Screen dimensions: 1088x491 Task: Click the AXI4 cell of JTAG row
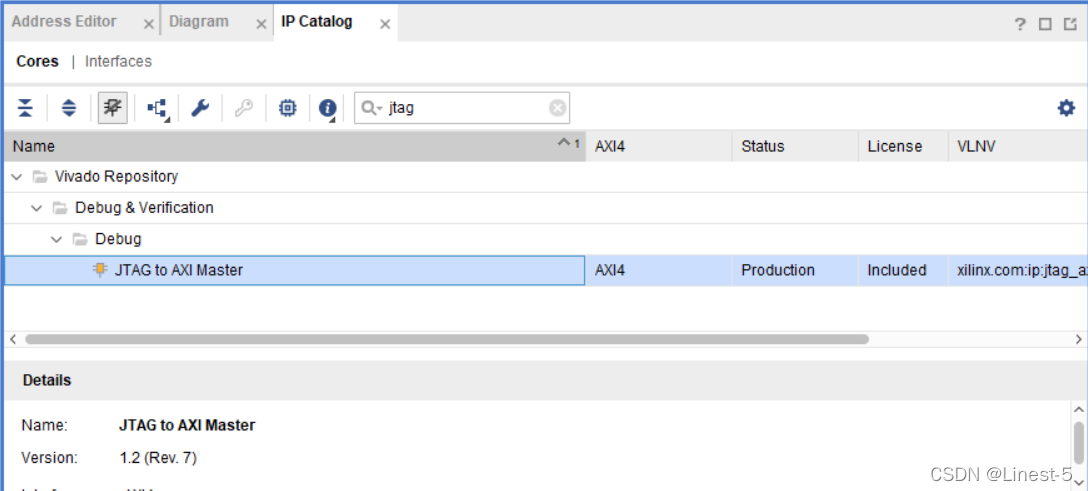[x=659, y=270]
